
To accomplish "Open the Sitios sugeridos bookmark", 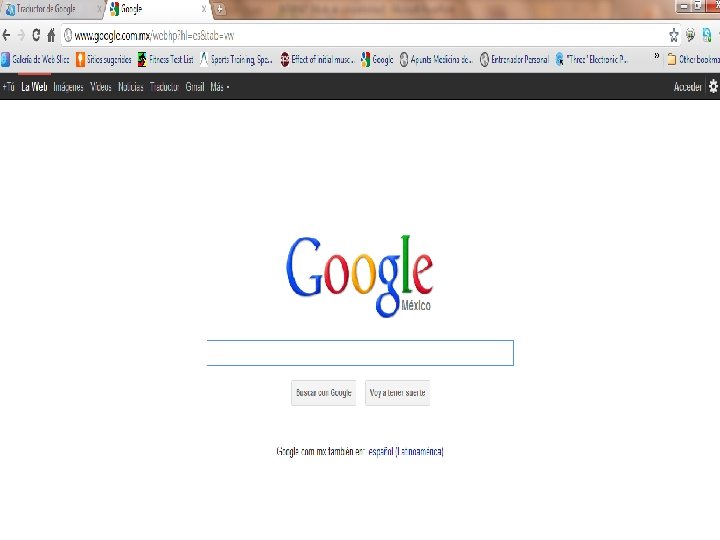I will [104, 59].
